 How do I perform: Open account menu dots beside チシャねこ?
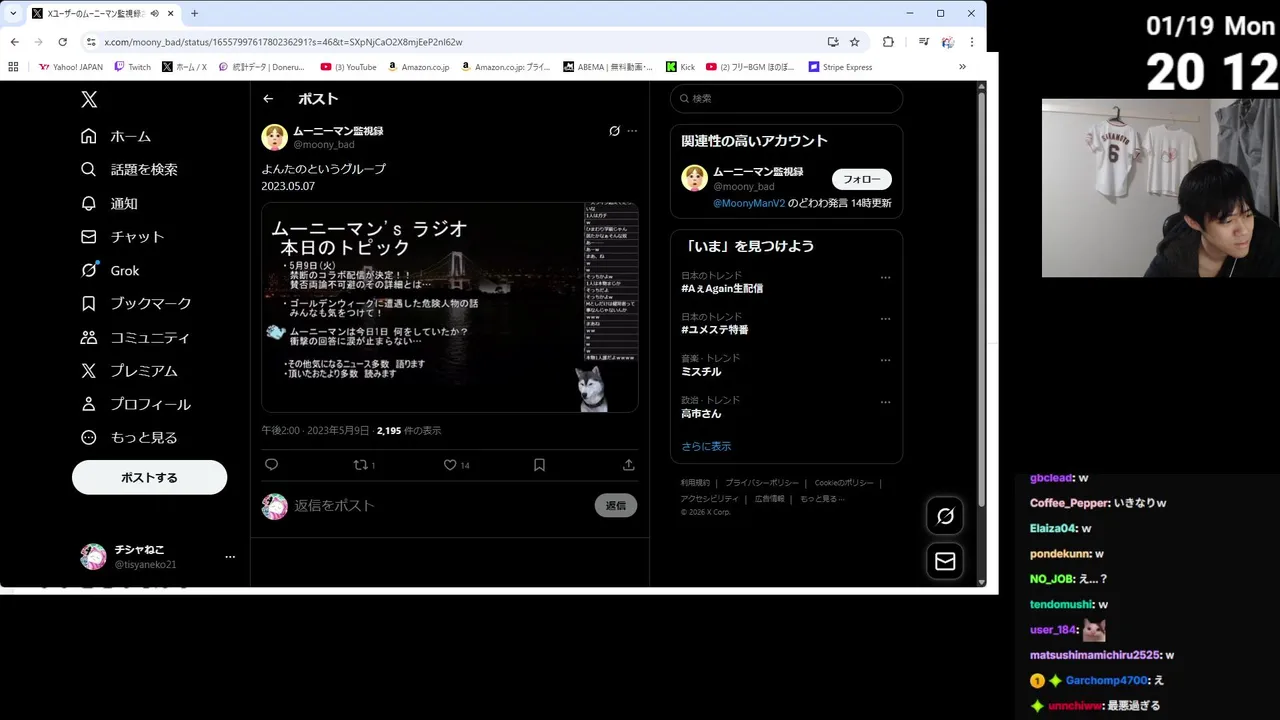tap(230, 557)
